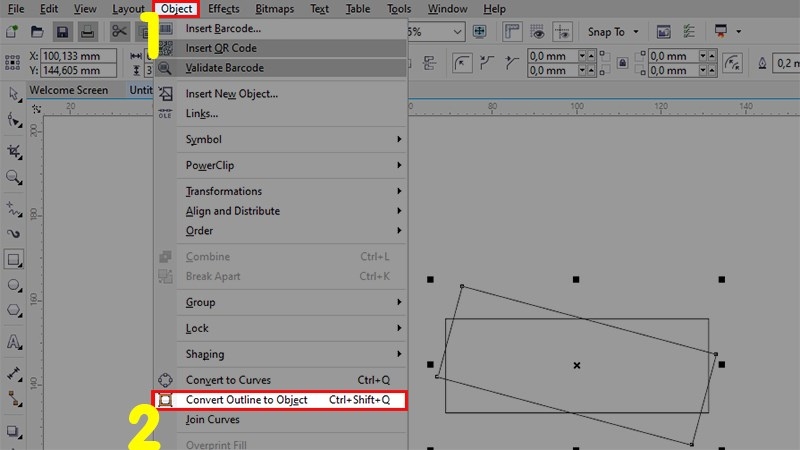Click the Save icon in toolbar

[62, 32]
